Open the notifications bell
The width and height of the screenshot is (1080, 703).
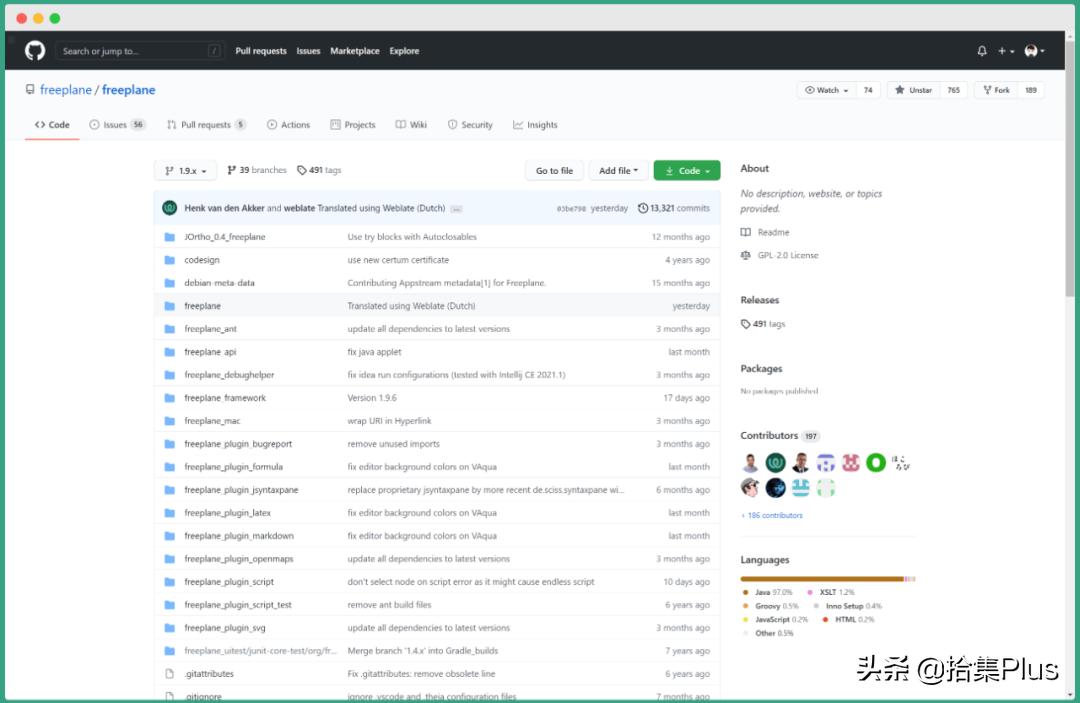coord(982,51)
